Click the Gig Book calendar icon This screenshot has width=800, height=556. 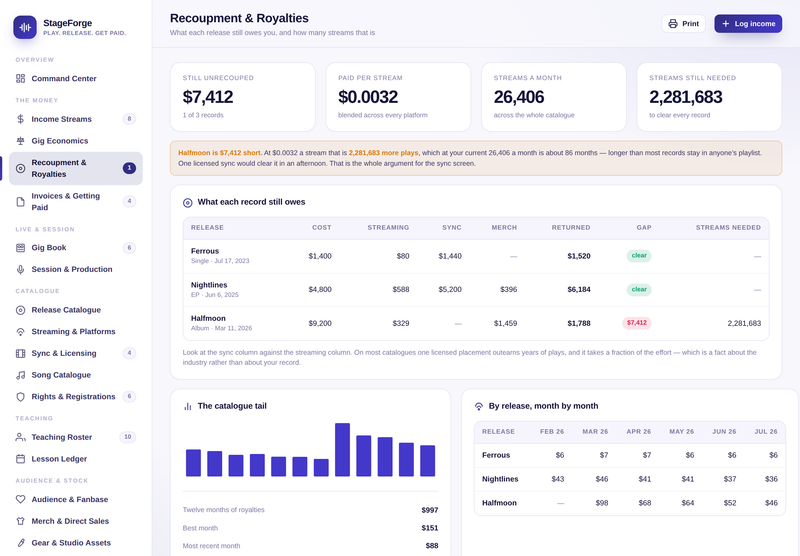20,248
